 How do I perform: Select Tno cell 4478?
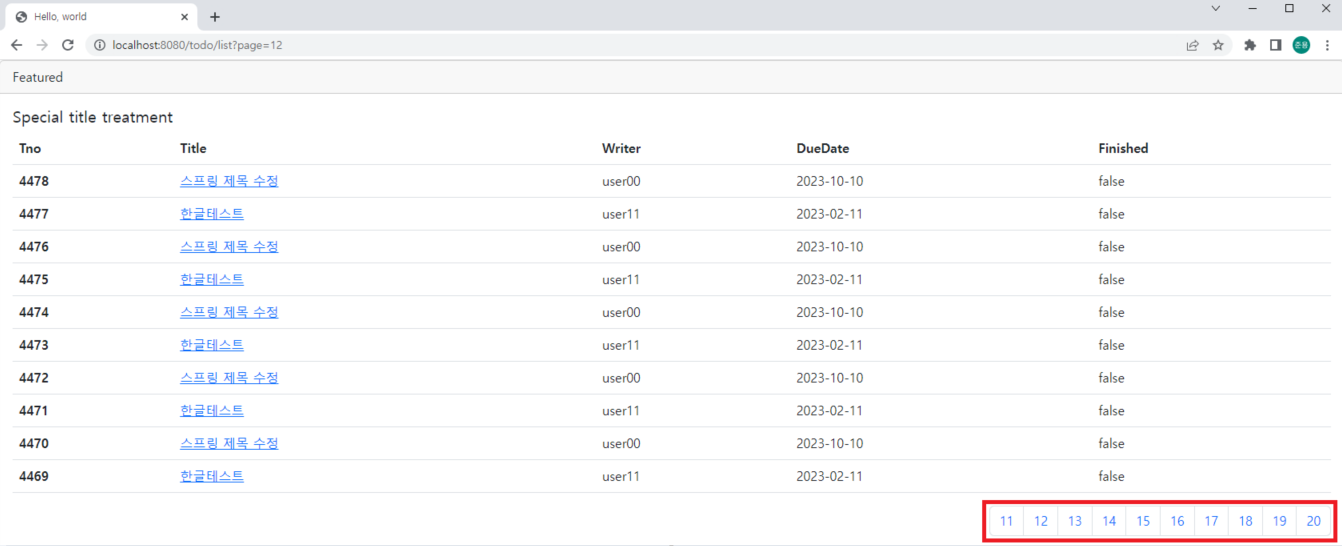pos(34,181)
